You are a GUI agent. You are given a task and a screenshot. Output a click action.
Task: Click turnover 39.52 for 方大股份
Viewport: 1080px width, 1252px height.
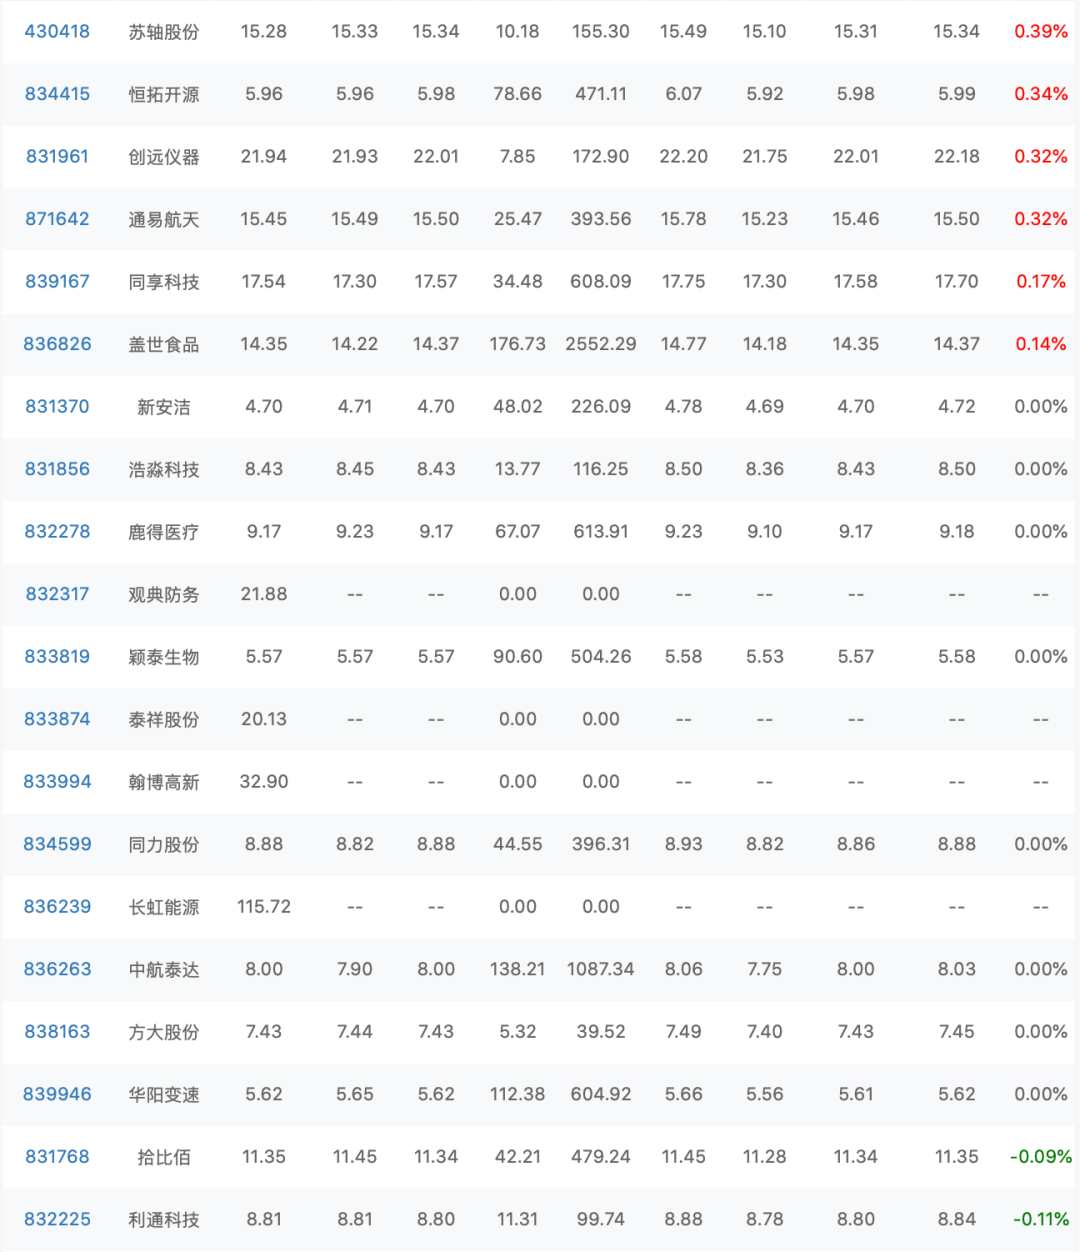click(x=601, y=1031)
